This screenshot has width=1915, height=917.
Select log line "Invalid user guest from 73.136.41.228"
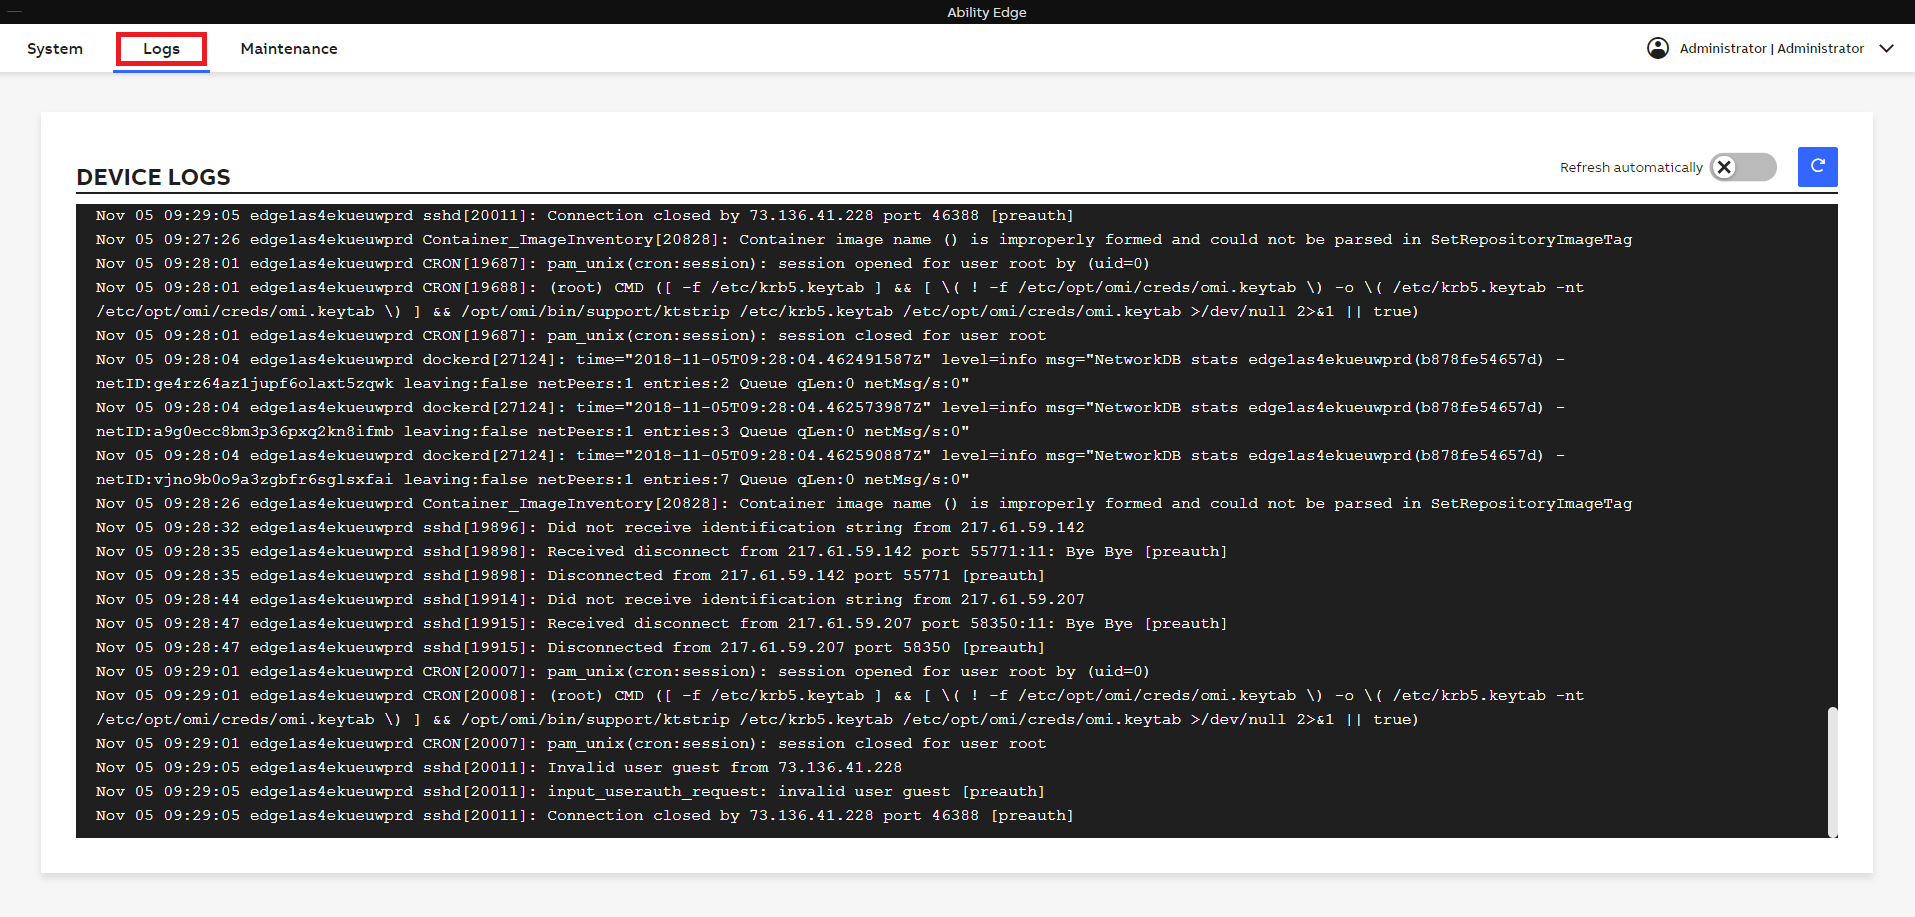(x=499, y=767)
